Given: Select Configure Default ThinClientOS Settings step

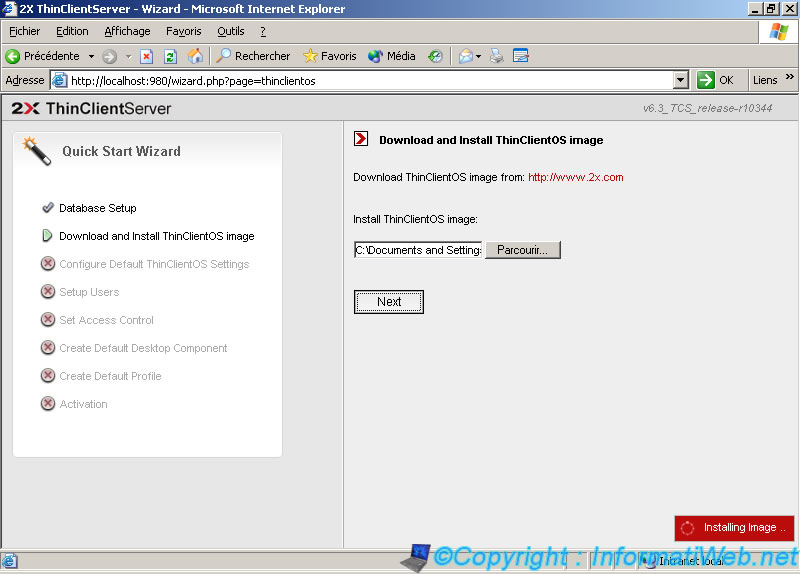Looking at the screenshot, I should click(x=154, y=264).
